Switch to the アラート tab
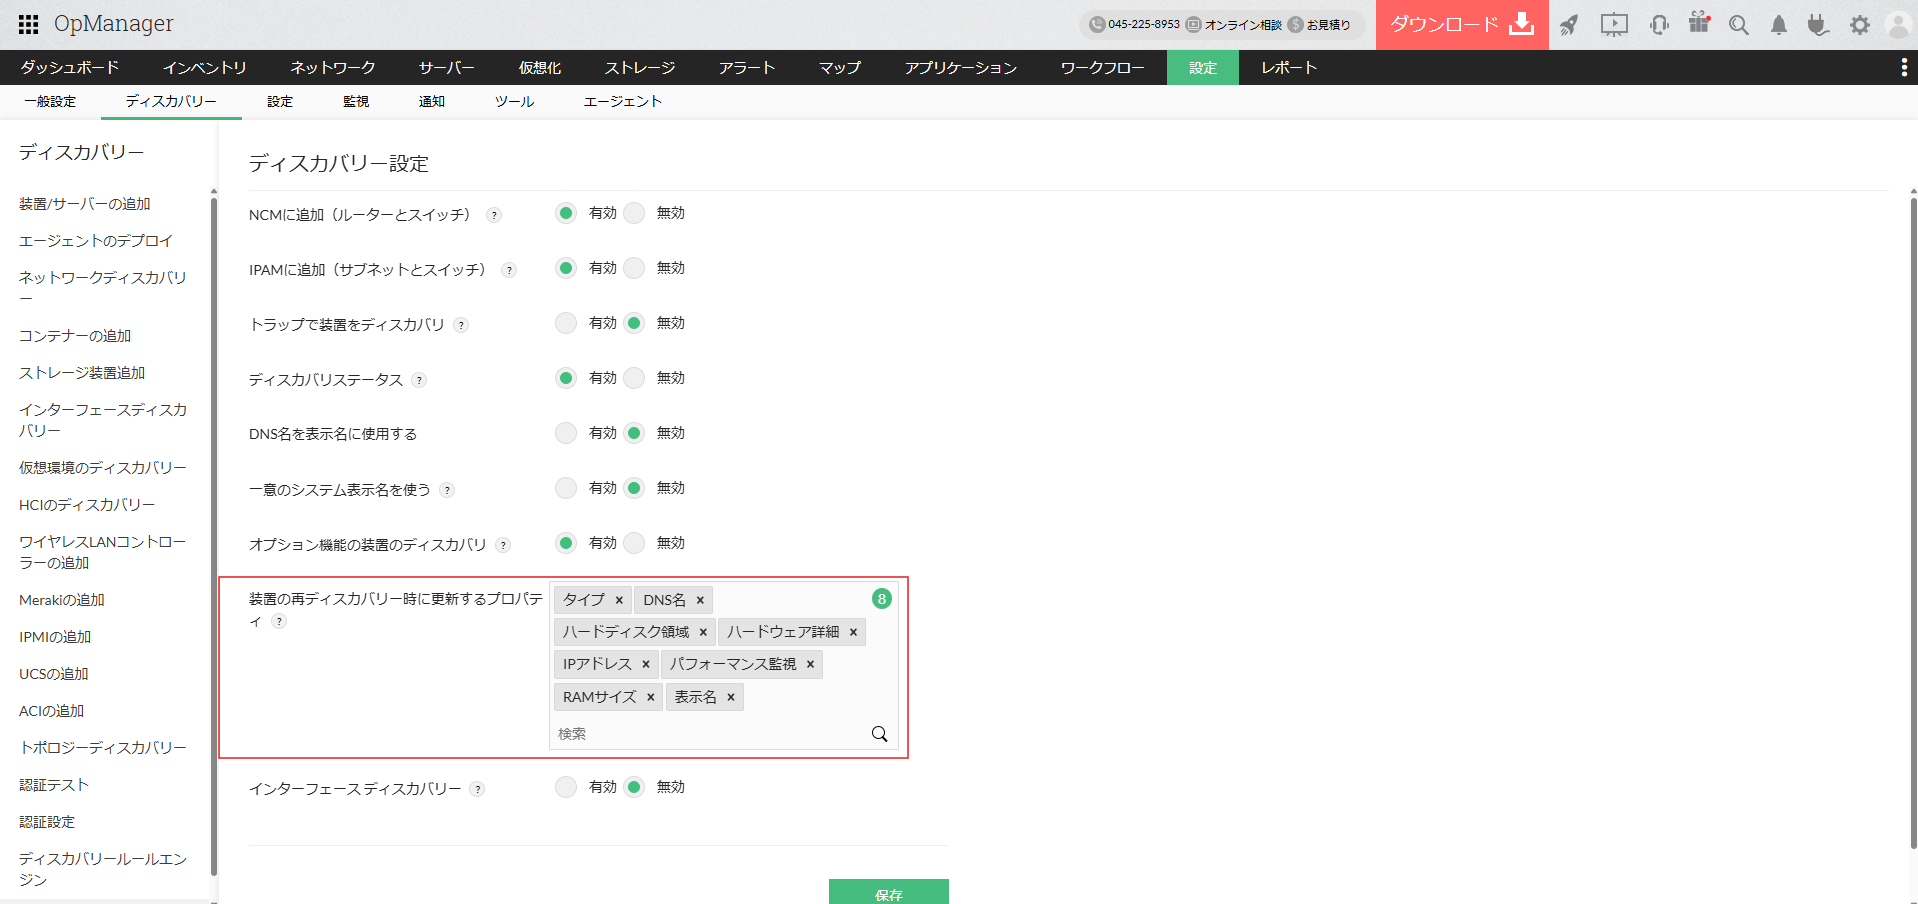The image size is (1918, 904). [747, 67]
